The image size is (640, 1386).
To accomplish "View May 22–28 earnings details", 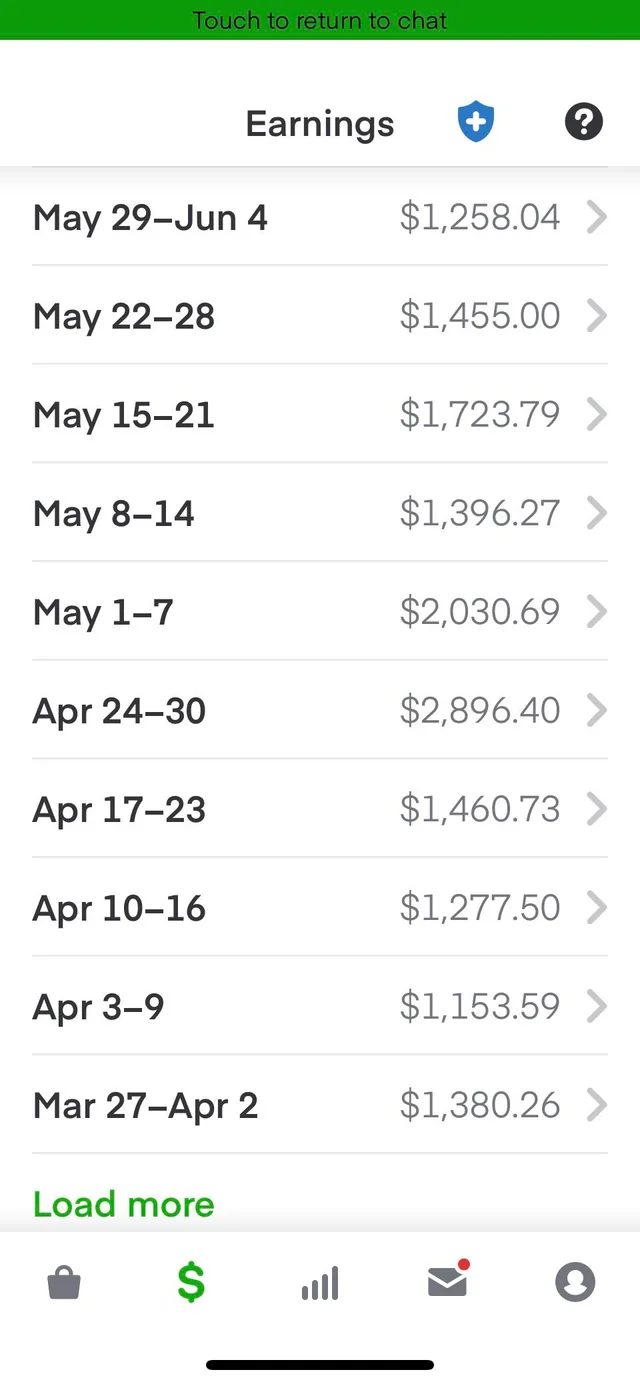I will pyautogui.click(x=320, y=316).
